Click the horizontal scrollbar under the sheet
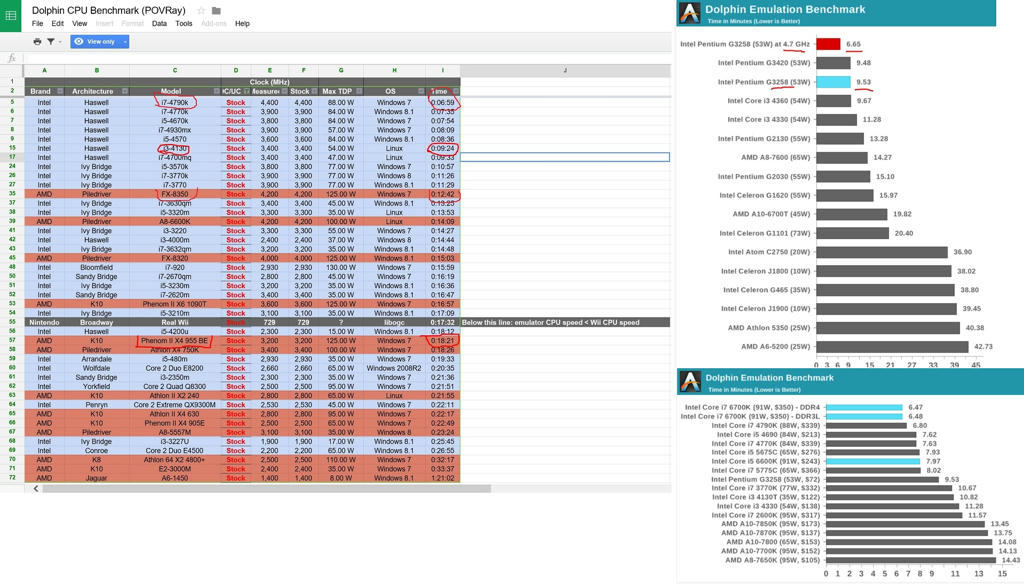Image resolution: width=1024 pixels, height=585 pixels. [x=266, y=488]
